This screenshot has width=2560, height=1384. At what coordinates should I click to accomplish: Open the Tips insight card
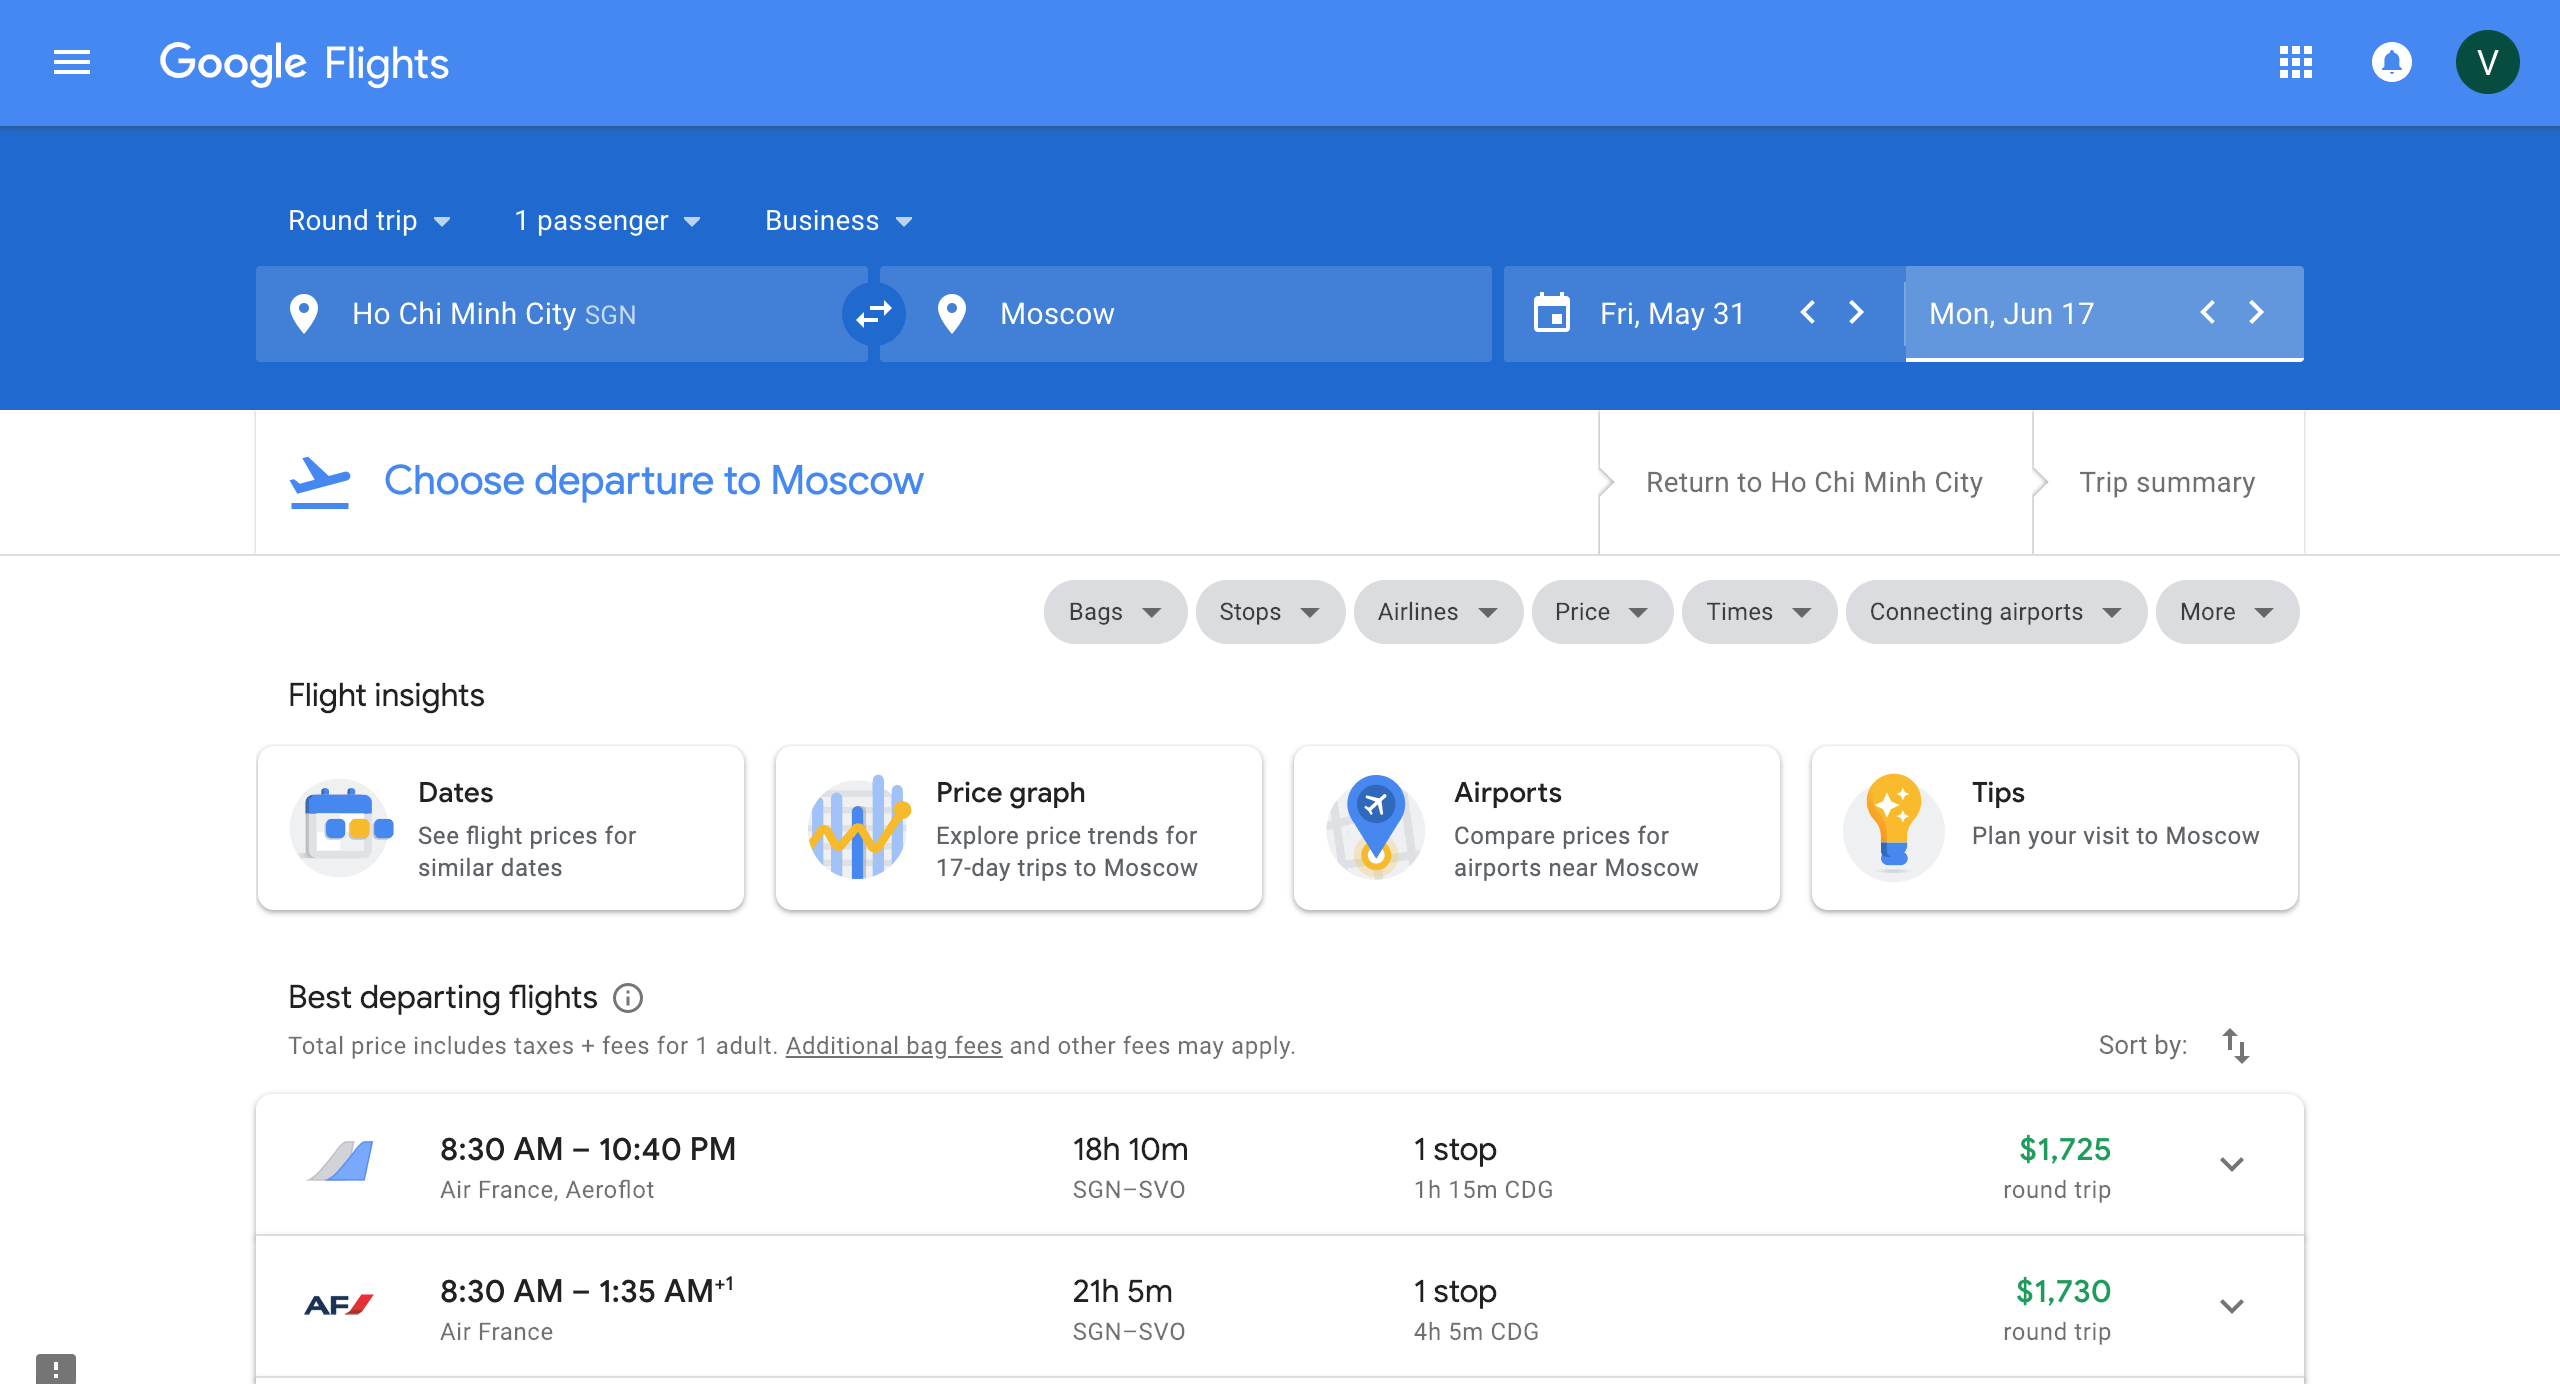click(x=2055, y=828)
